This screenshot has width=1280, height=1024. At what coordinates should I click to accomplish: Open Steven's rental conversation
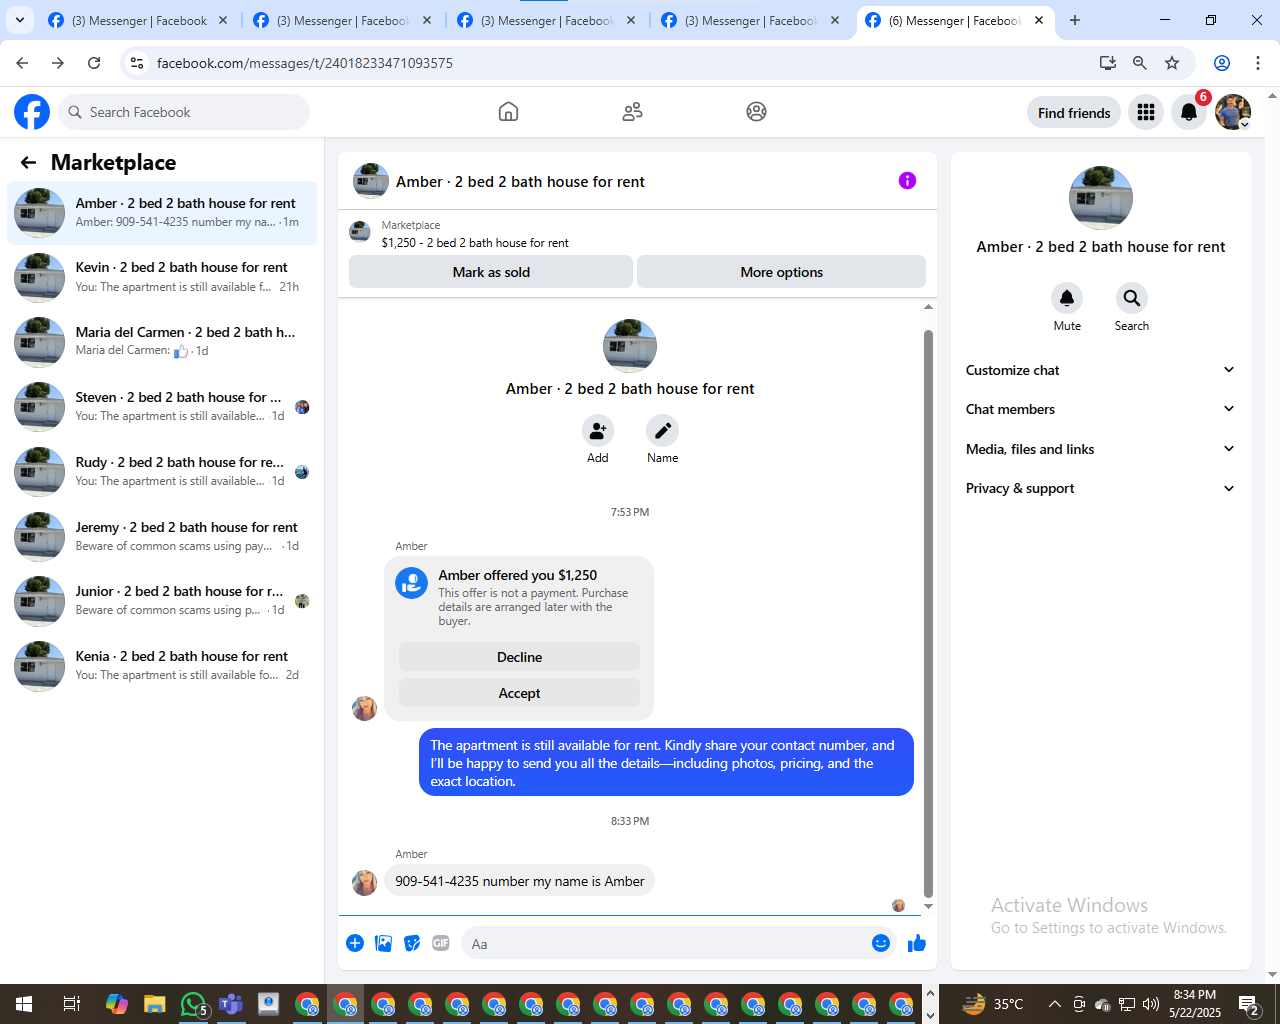click(x=162, y=406)
